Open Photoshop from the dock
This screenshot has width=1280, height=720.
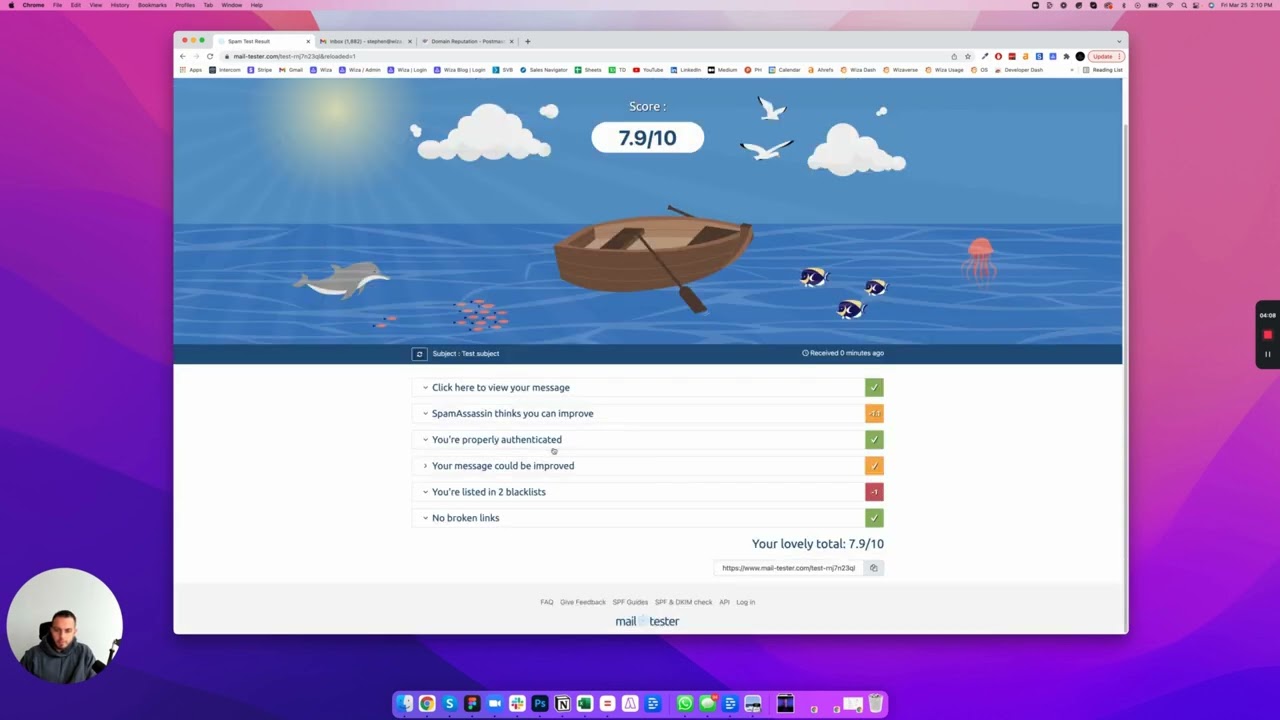click(540, 704)
